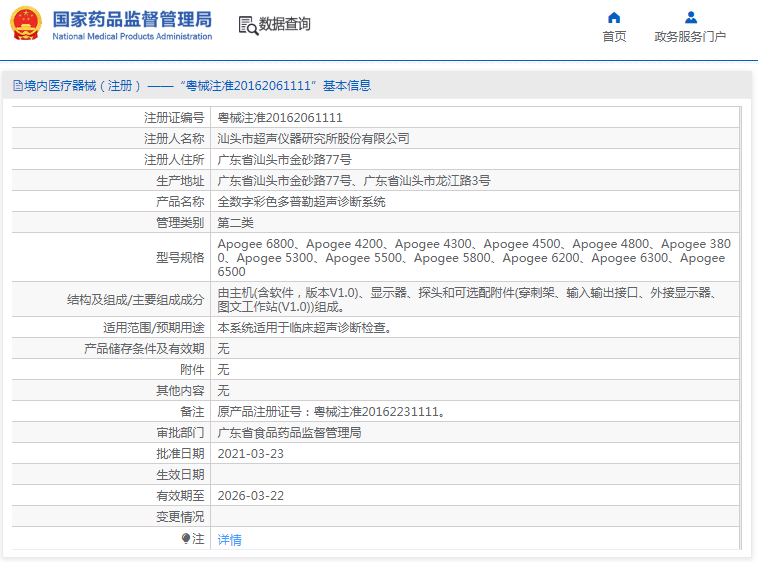Click the 型号规格 row label

point(180,258)
